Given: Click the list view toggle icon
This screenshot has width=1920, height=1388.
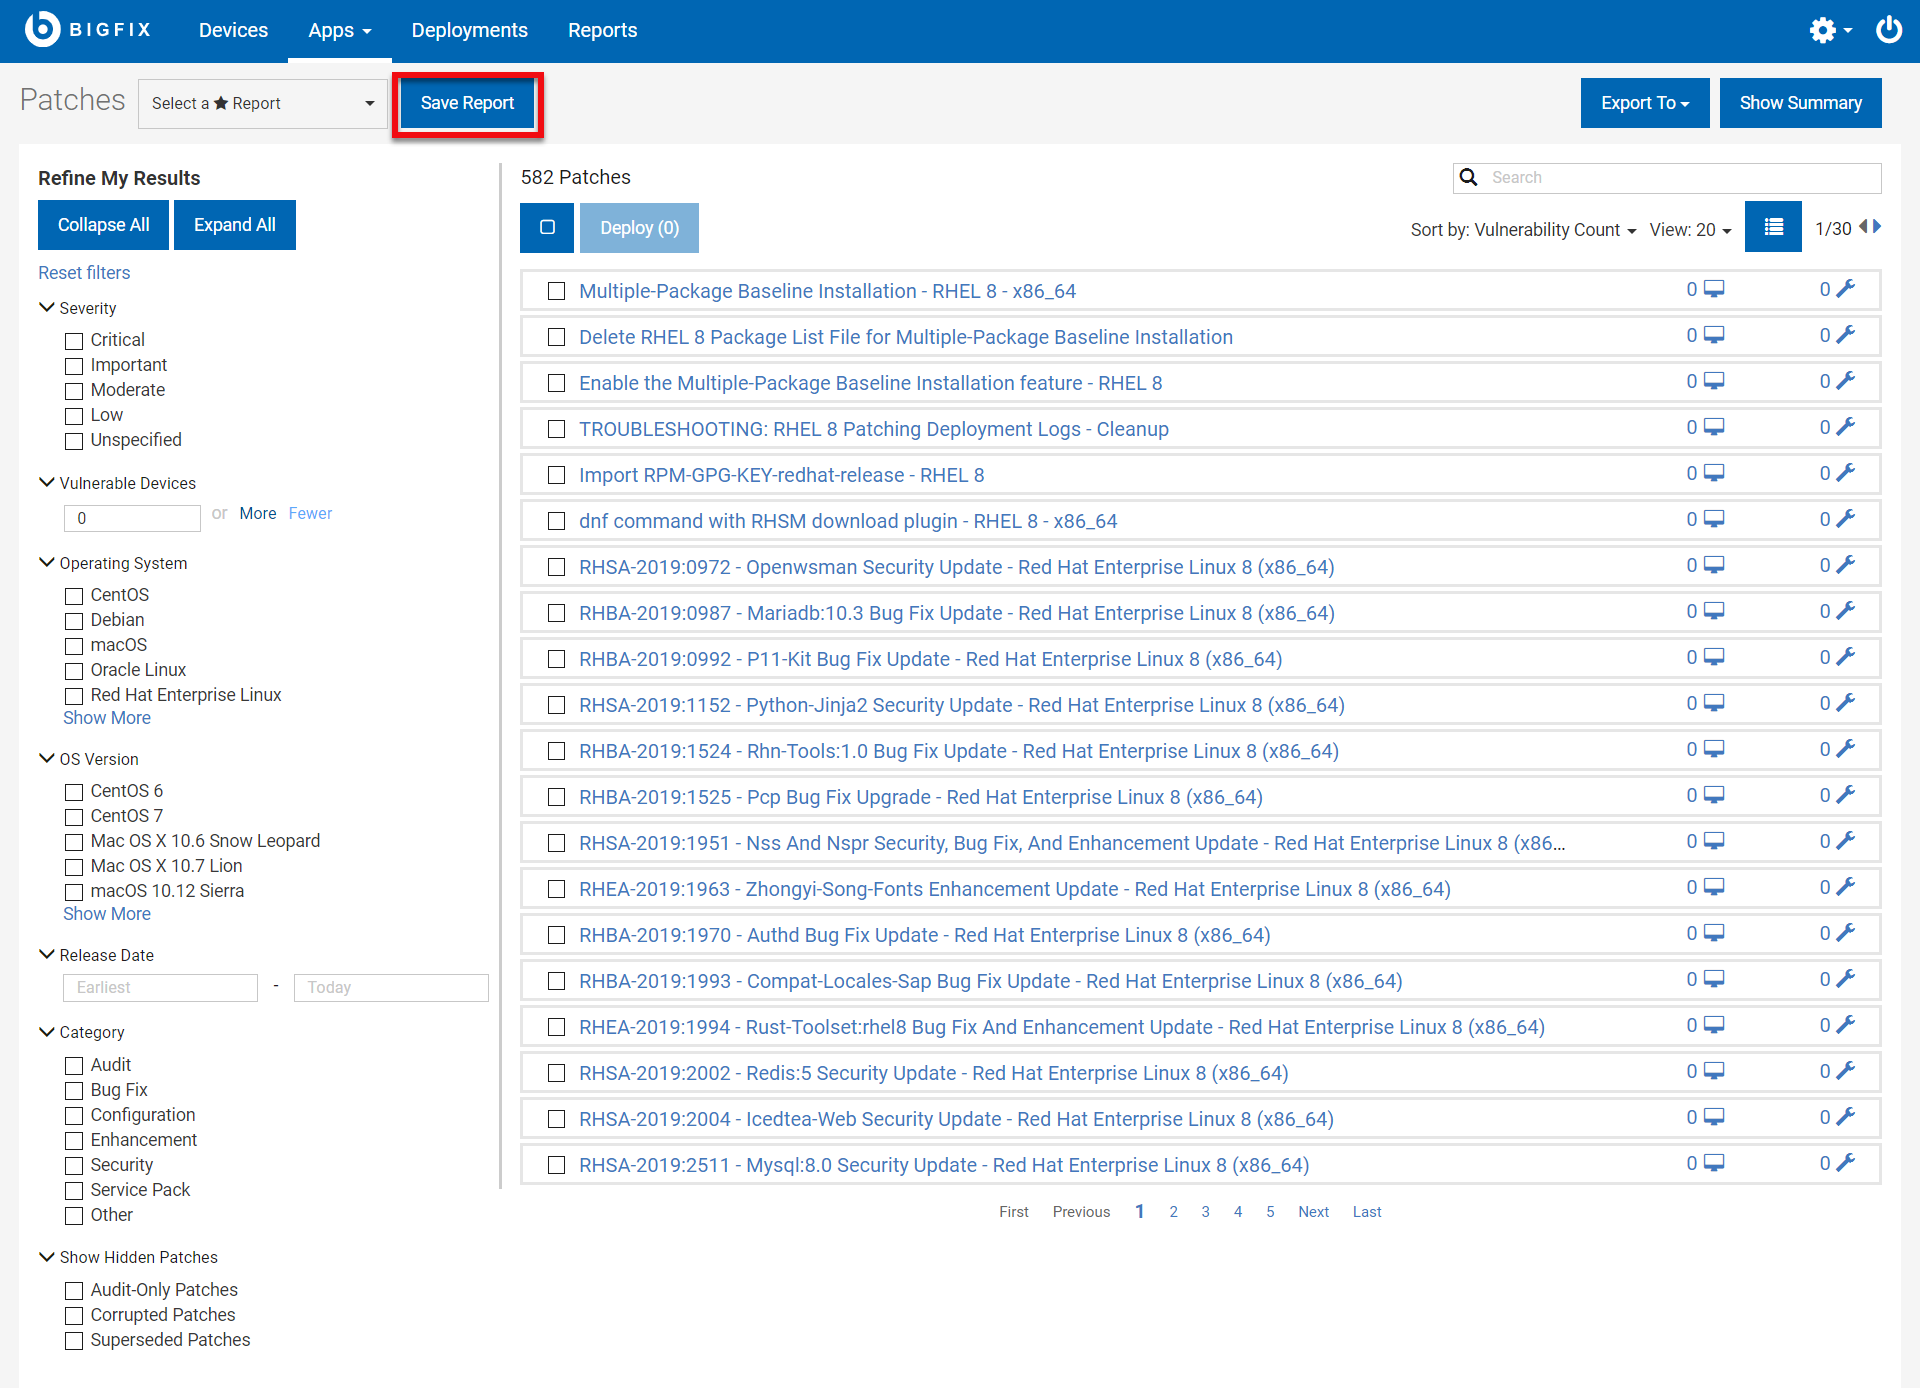Looking at the screenshot, I should (x=1773, y=228).
